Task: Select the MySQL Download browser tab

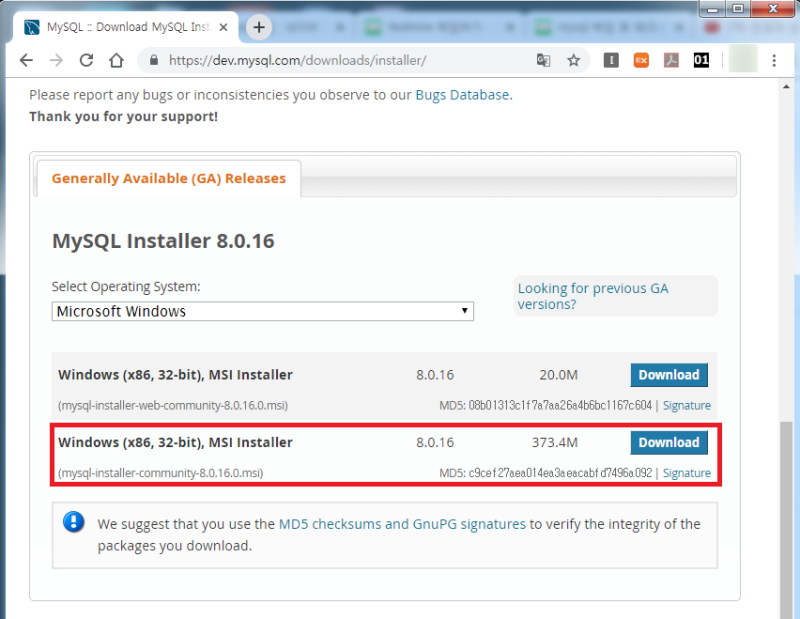Action: tap(125, 27)
